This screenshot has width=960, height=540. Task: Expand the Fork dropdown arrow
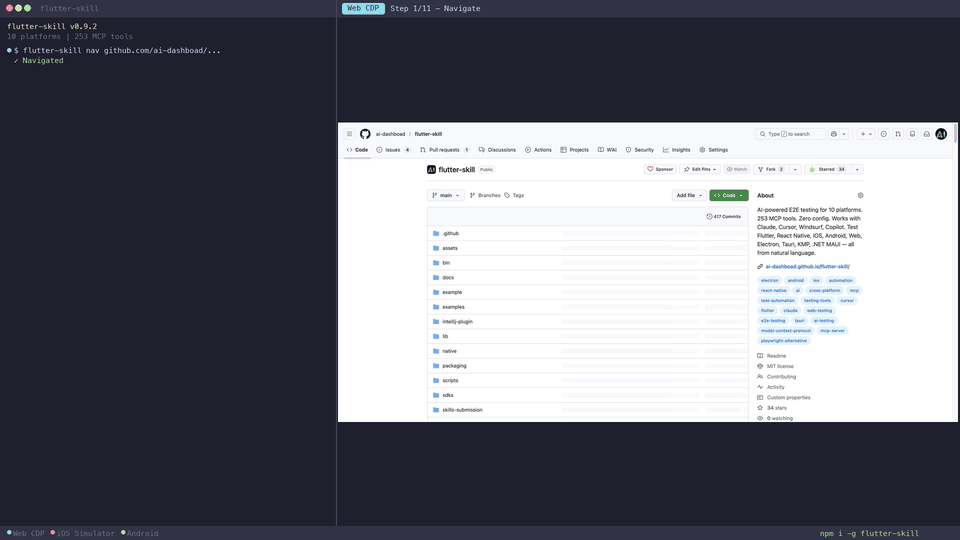click(795, 169)
